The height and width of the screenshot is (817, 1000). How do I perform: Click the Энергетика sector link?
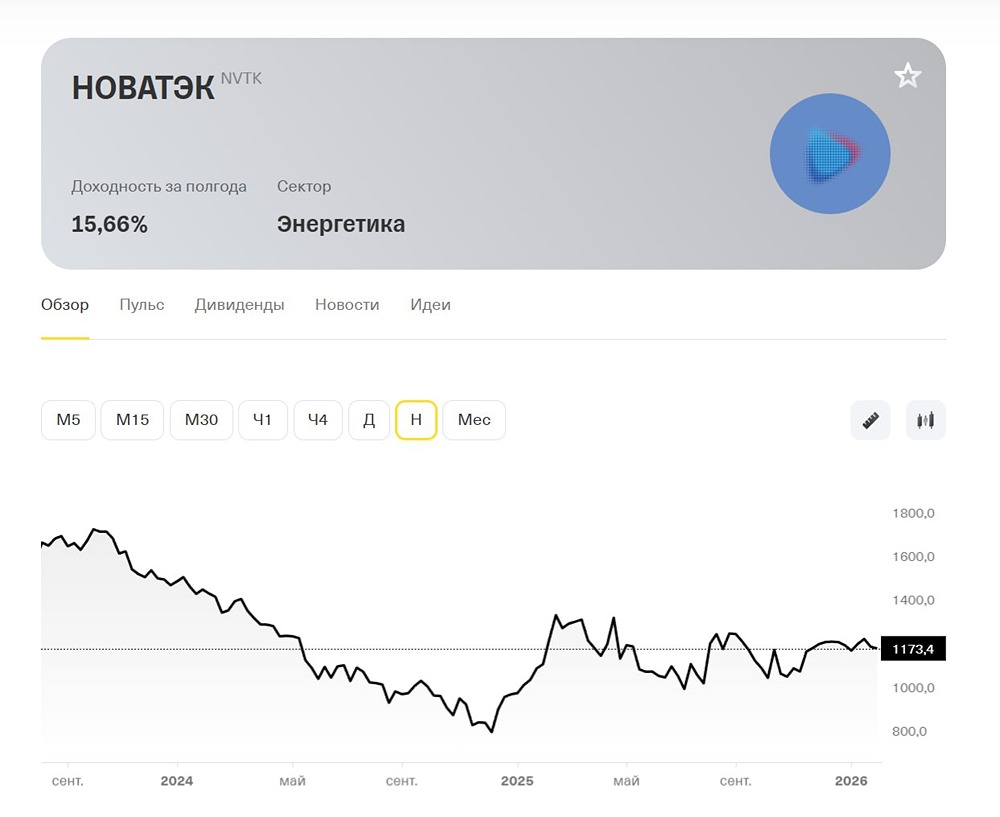[341, 224]
